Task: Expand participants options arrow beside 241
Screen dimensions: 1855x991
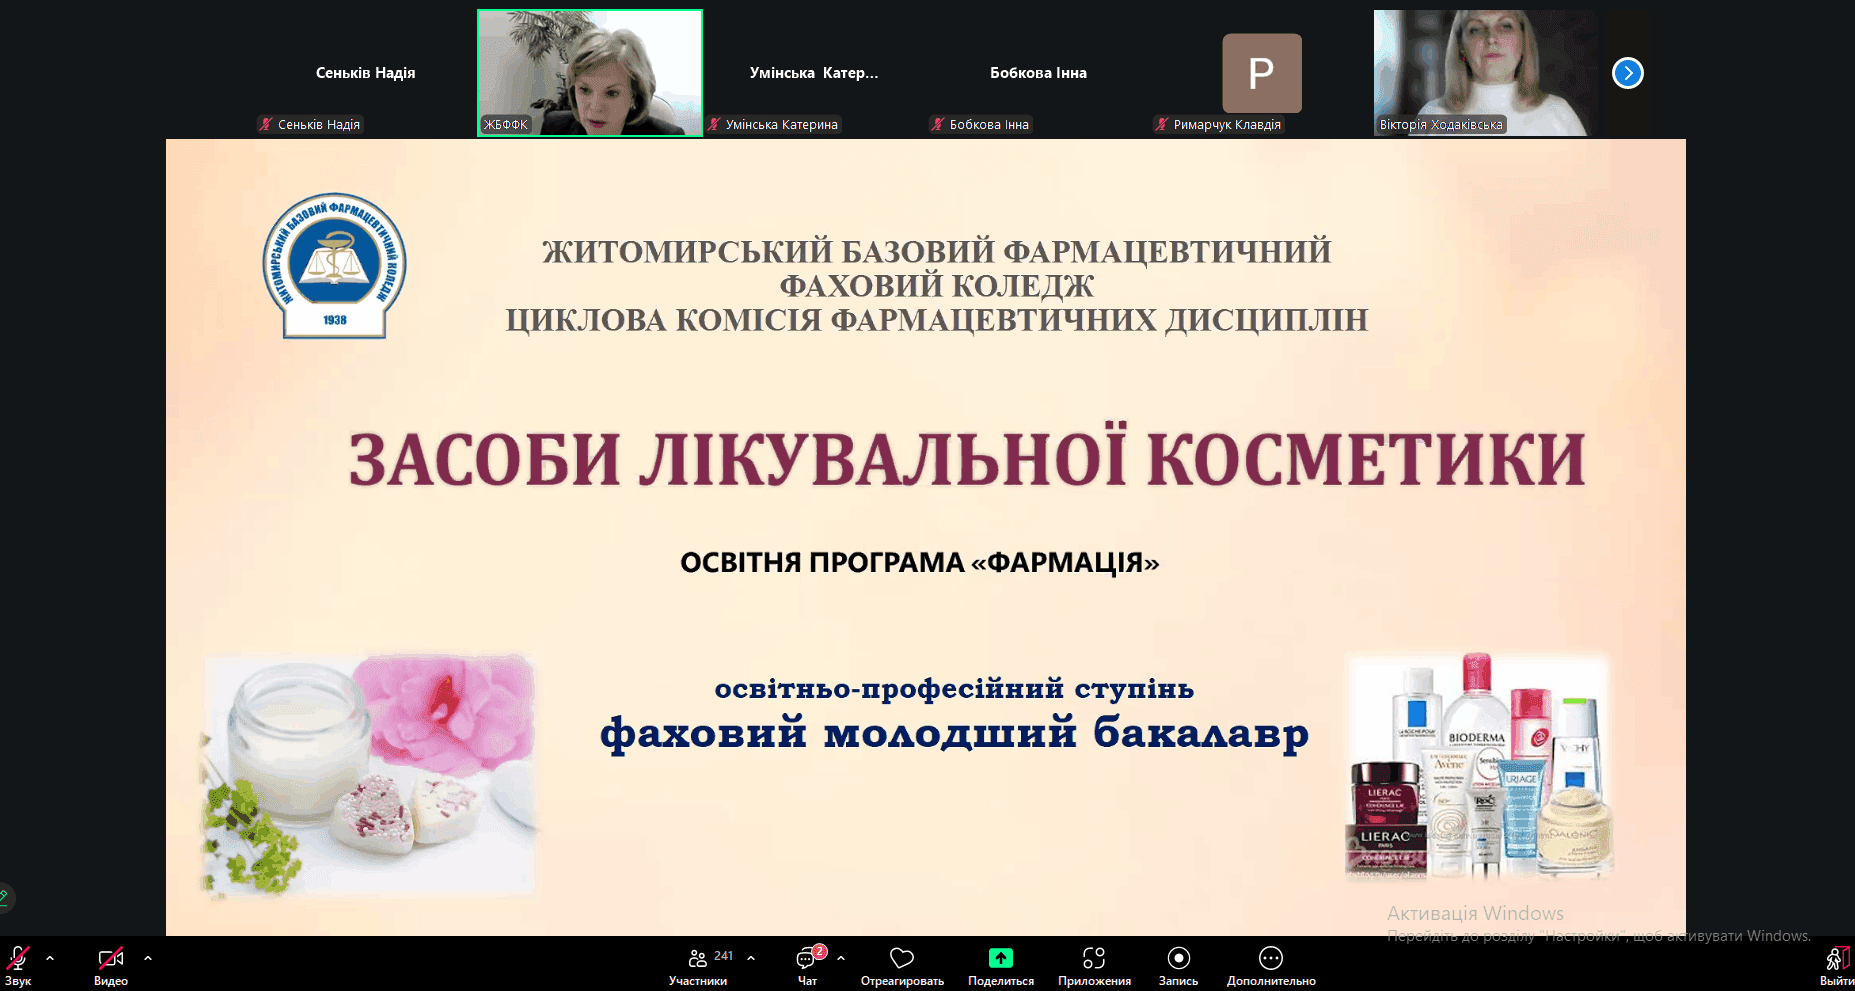Action: (751, 958)
